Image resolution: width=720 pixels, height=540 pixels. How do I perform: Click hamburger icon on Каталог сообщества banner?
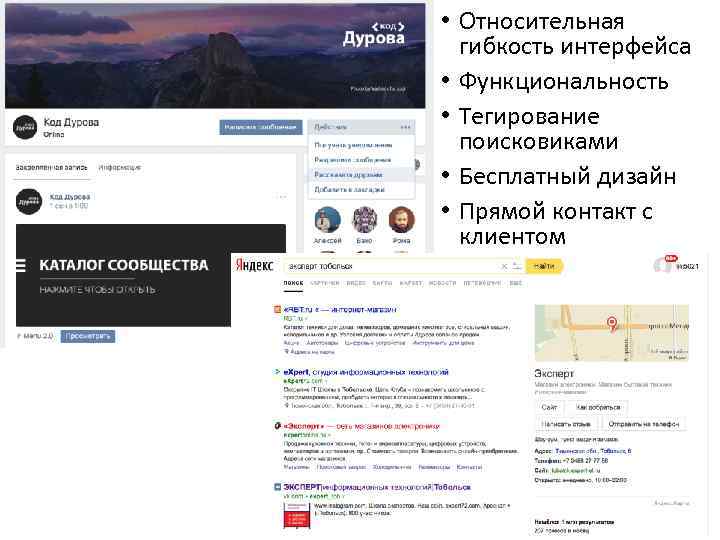[x=21, y=265]
